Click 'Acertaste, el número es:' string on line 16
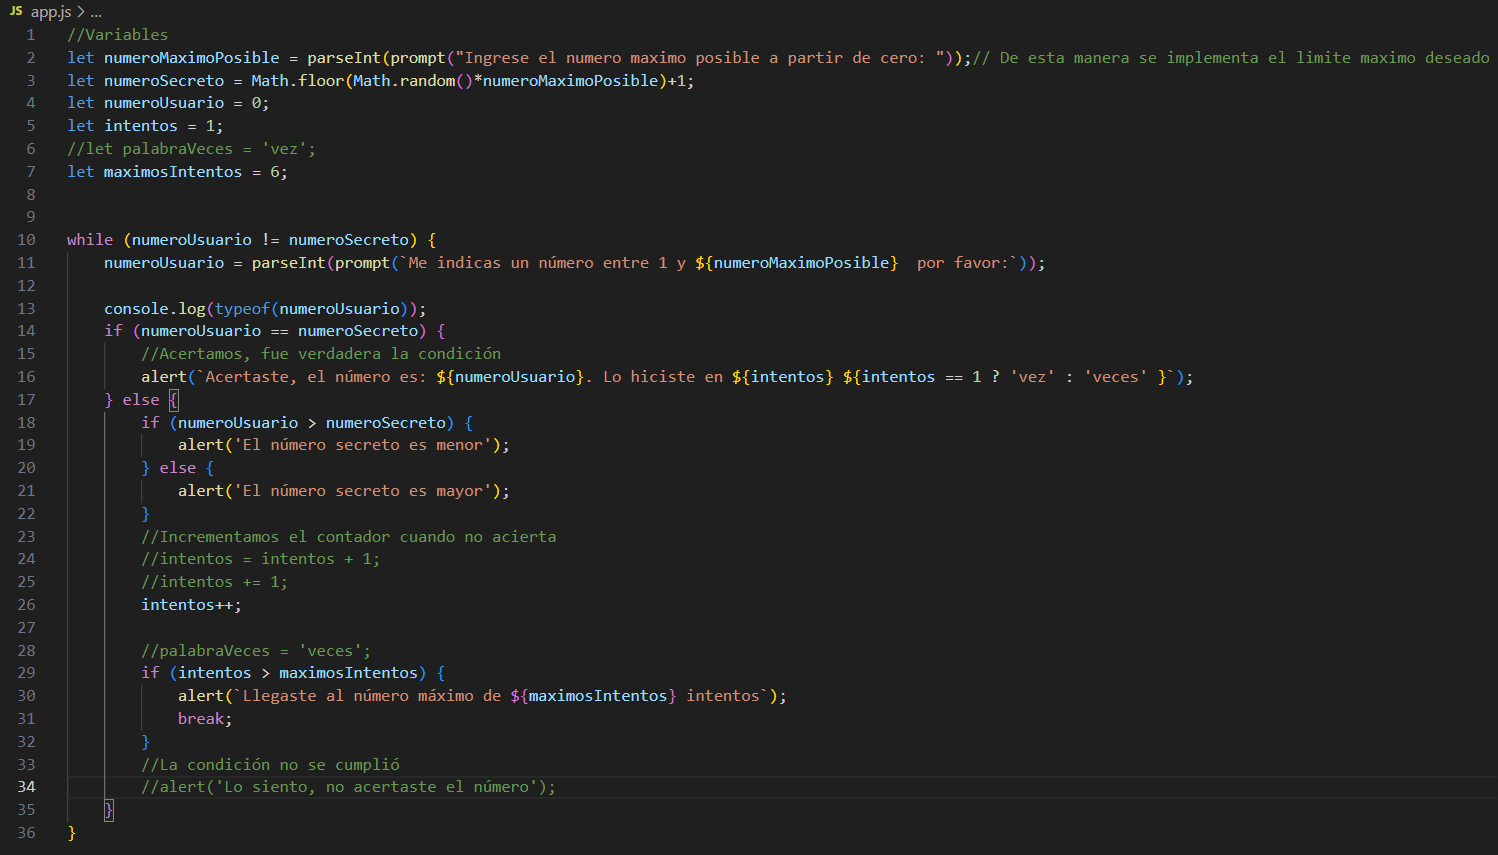 point(316,377)
